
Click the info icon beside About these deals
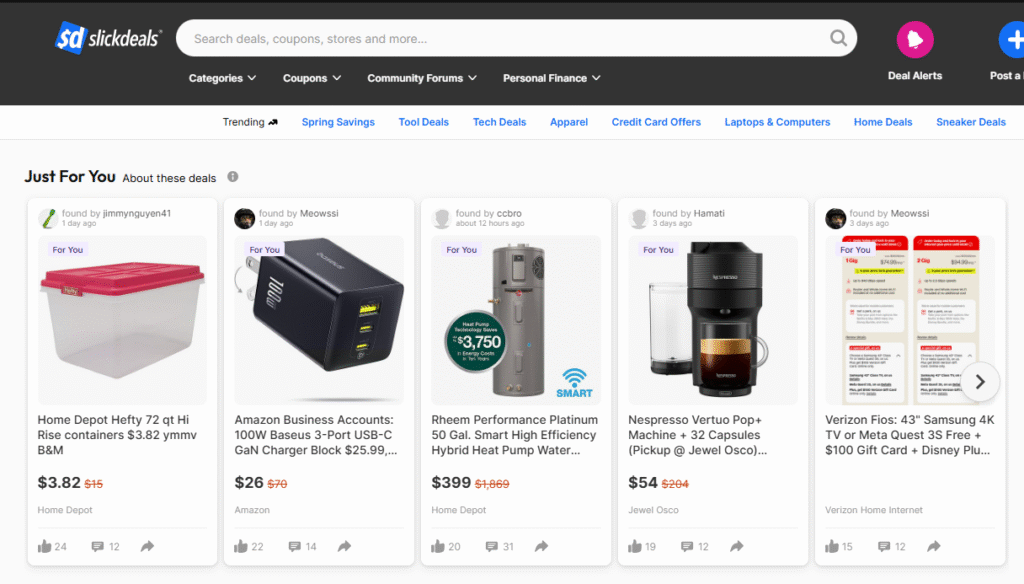pyautogui.click(x=232, y=177)
